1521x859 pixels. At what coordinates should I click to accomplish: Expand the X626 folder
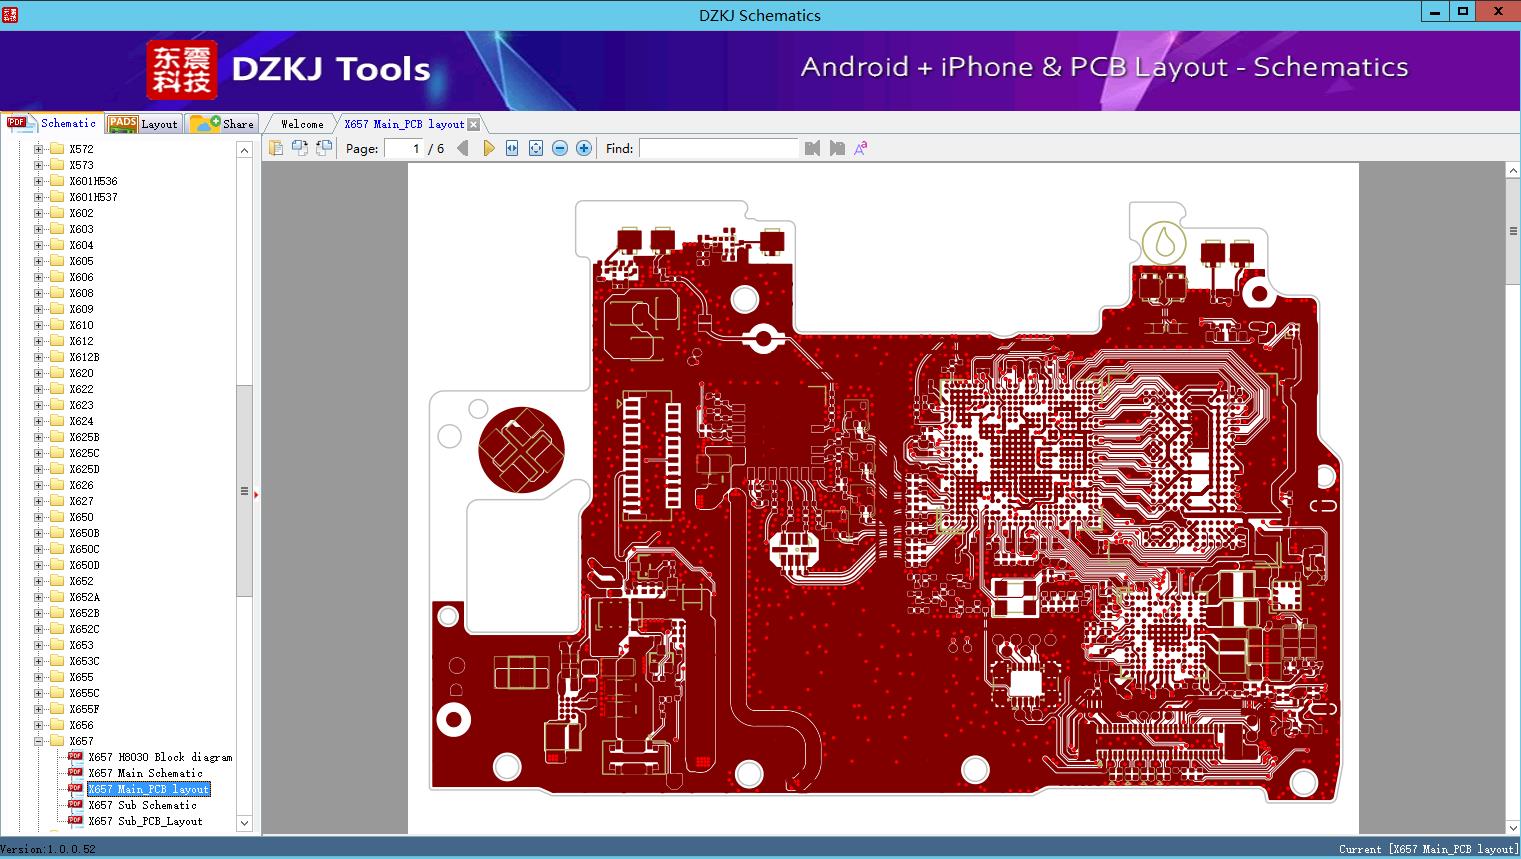click(x=39, y=485)
